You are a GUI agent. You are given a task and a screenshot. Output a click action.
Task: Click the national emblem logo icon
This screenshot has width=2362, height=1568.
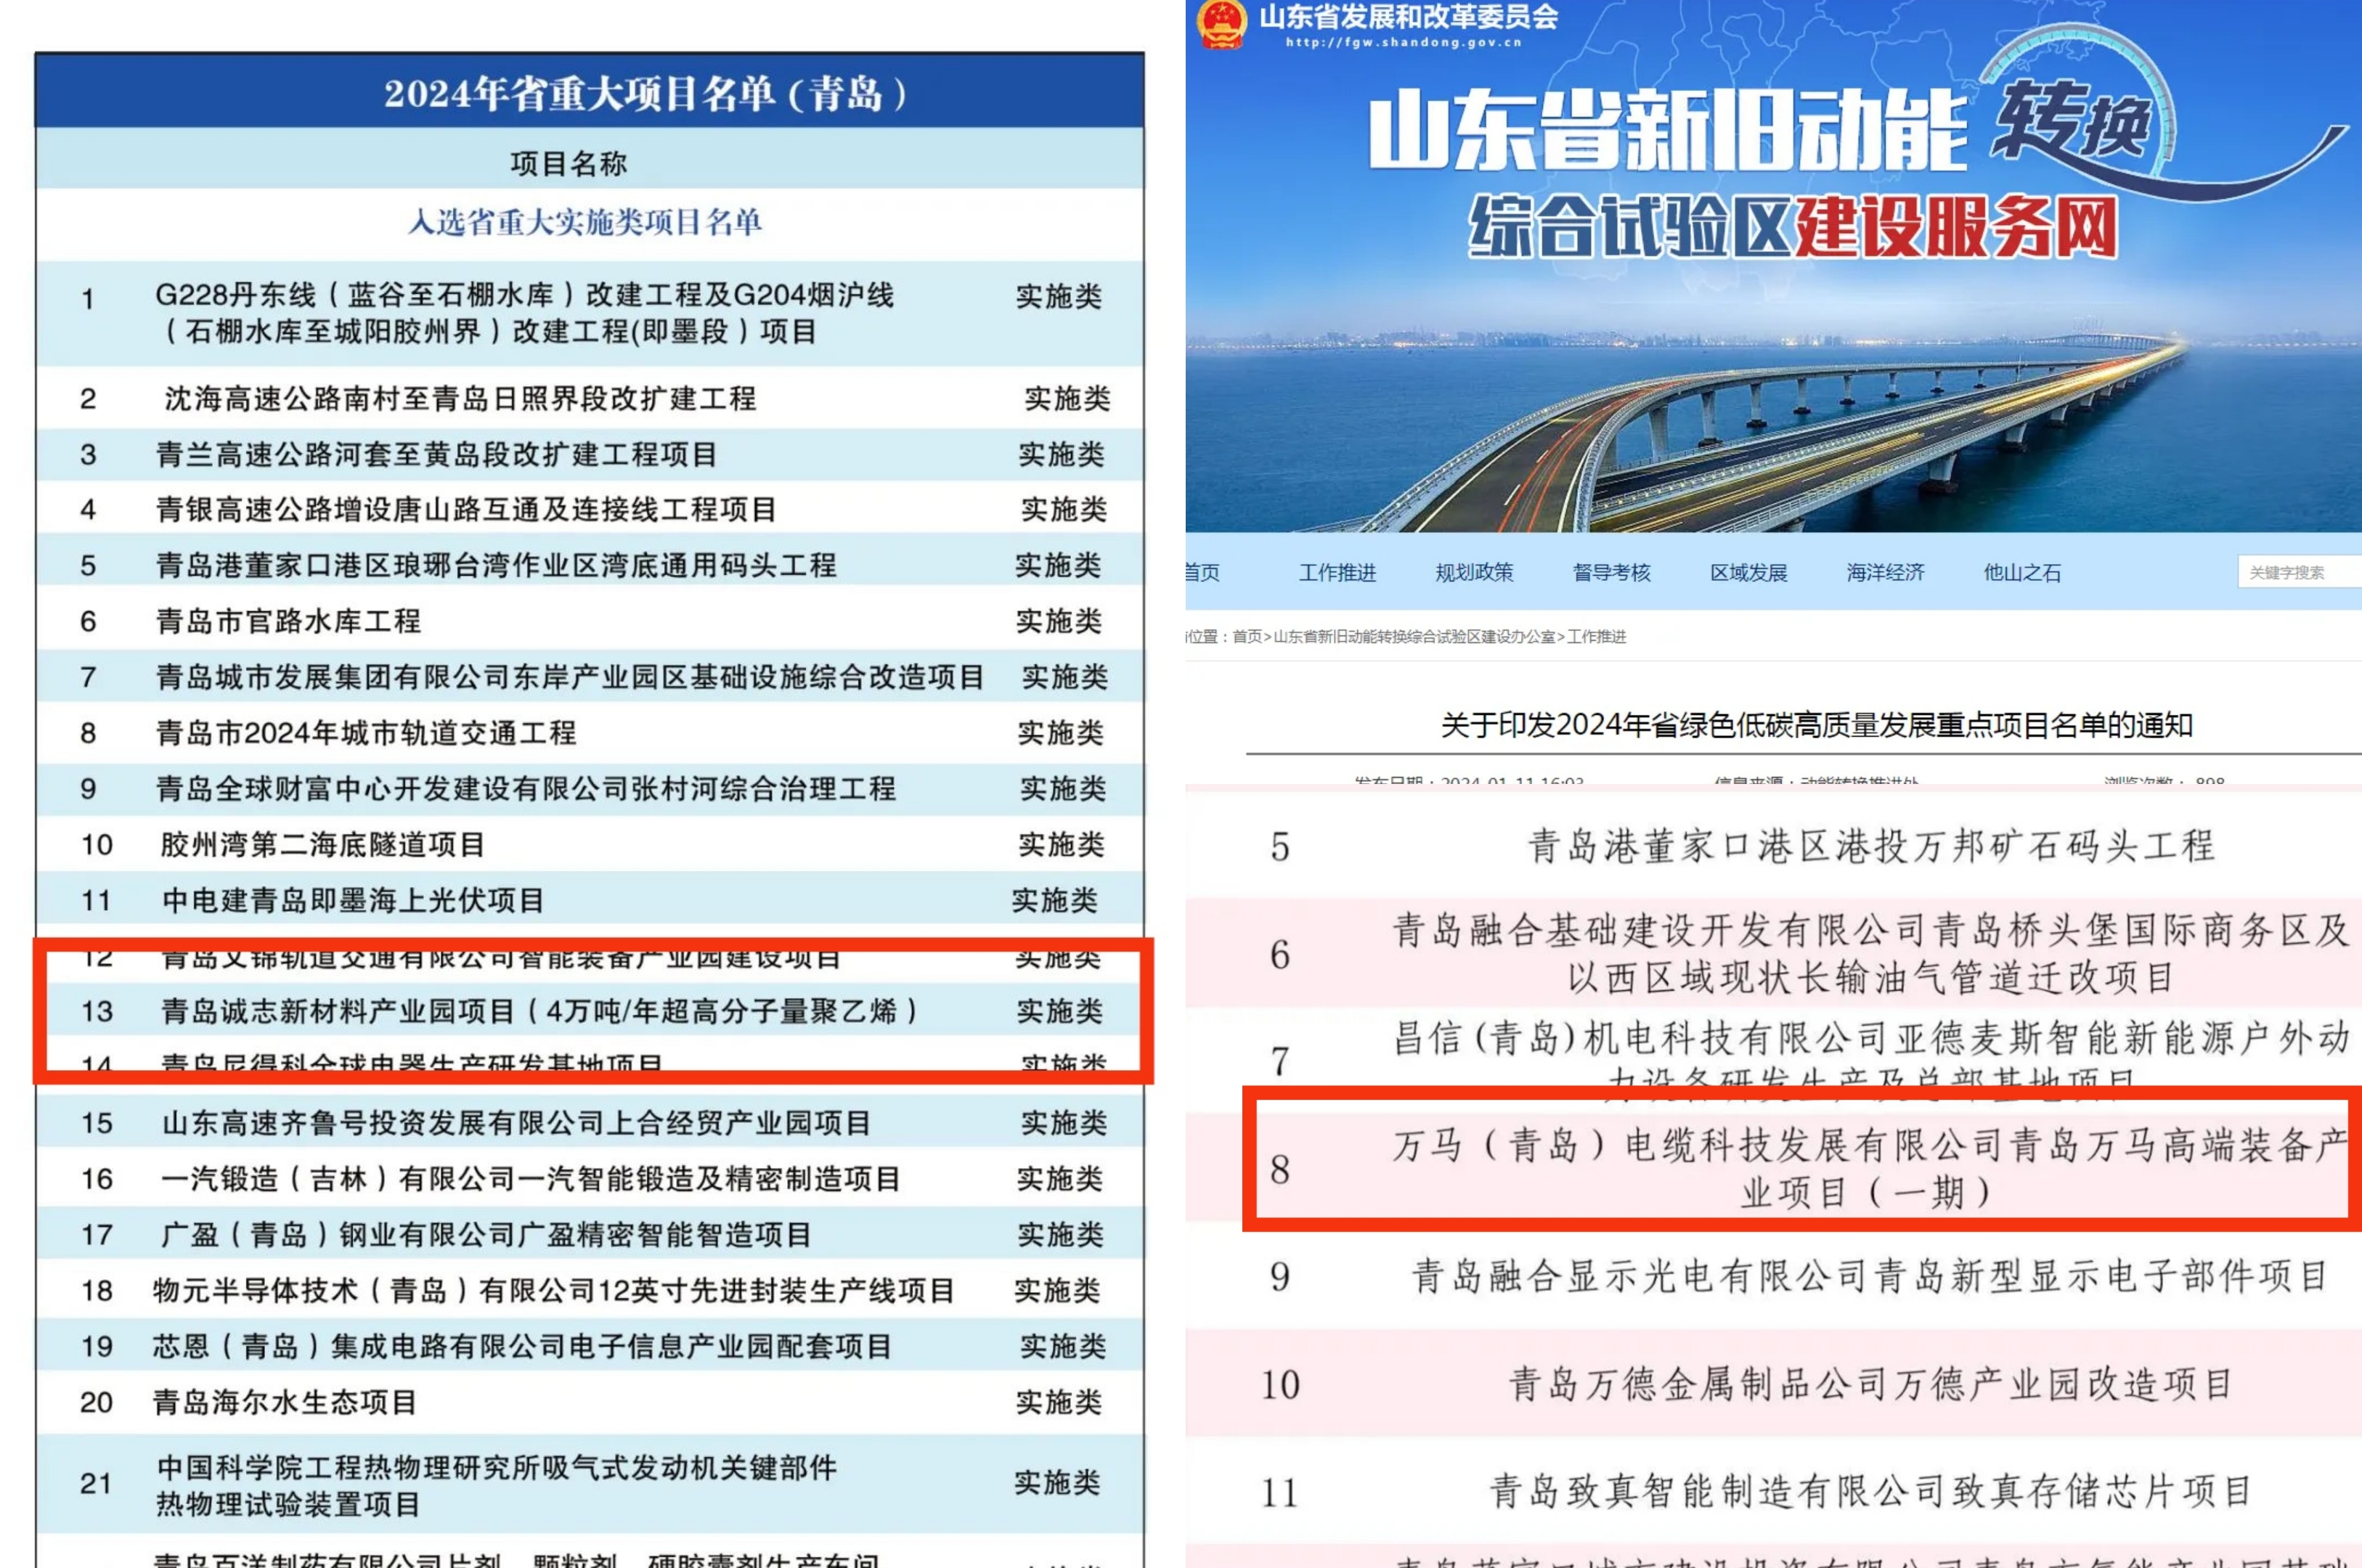click(1221, 24)
